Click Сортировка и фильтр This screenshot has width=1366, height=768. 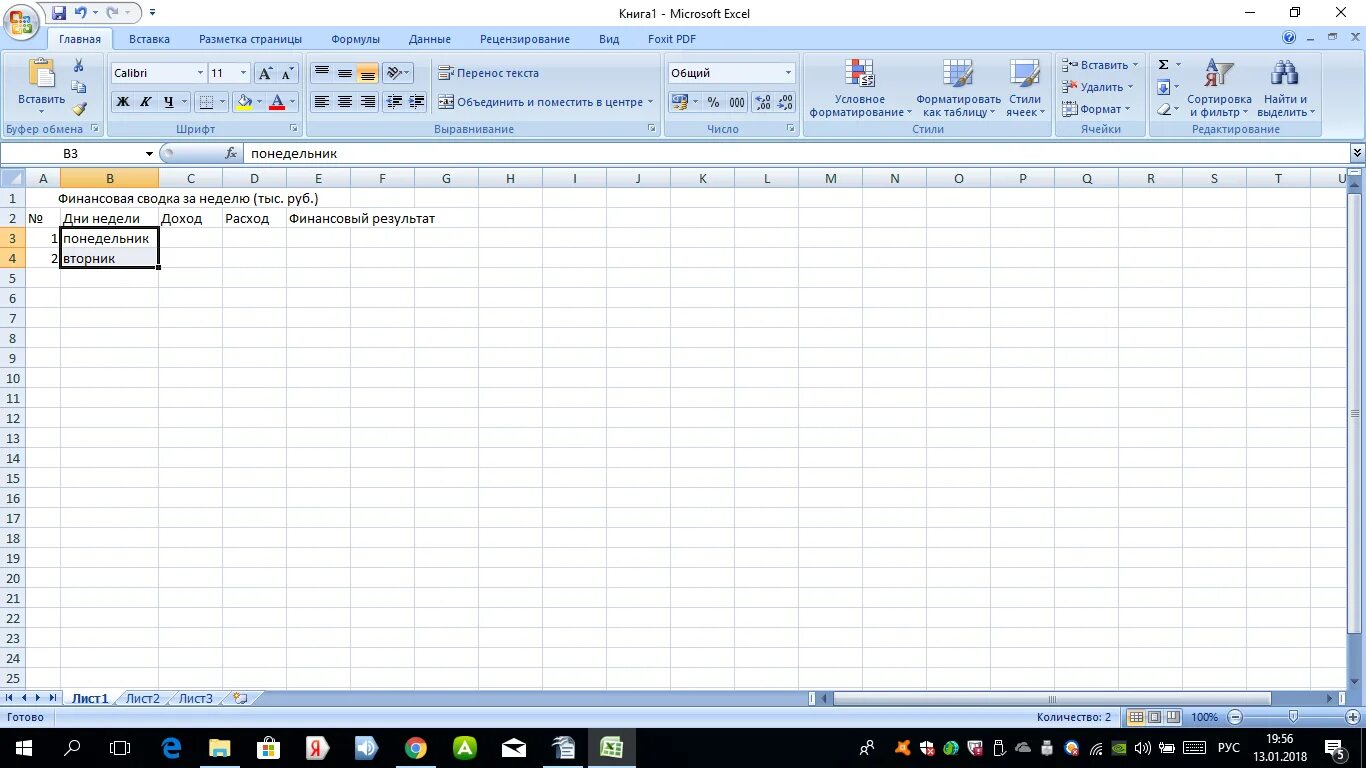pos(1218,88)
